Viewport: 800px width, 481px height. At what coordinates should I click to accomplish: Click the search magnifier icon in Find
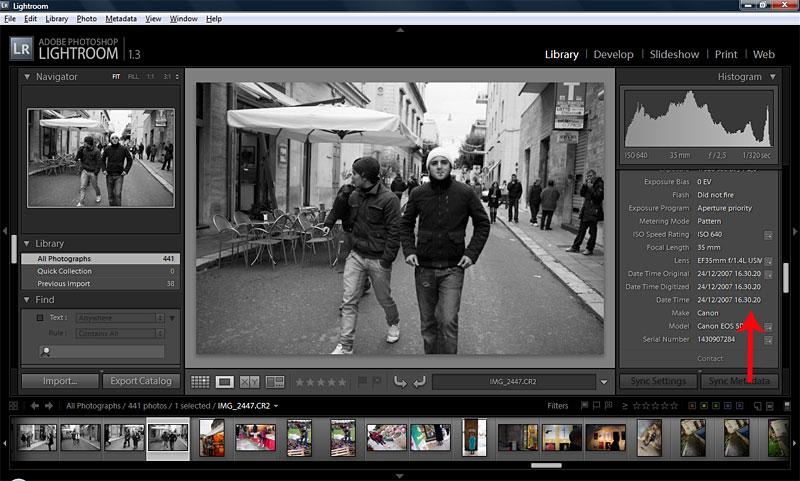click(x=45, y=351)
